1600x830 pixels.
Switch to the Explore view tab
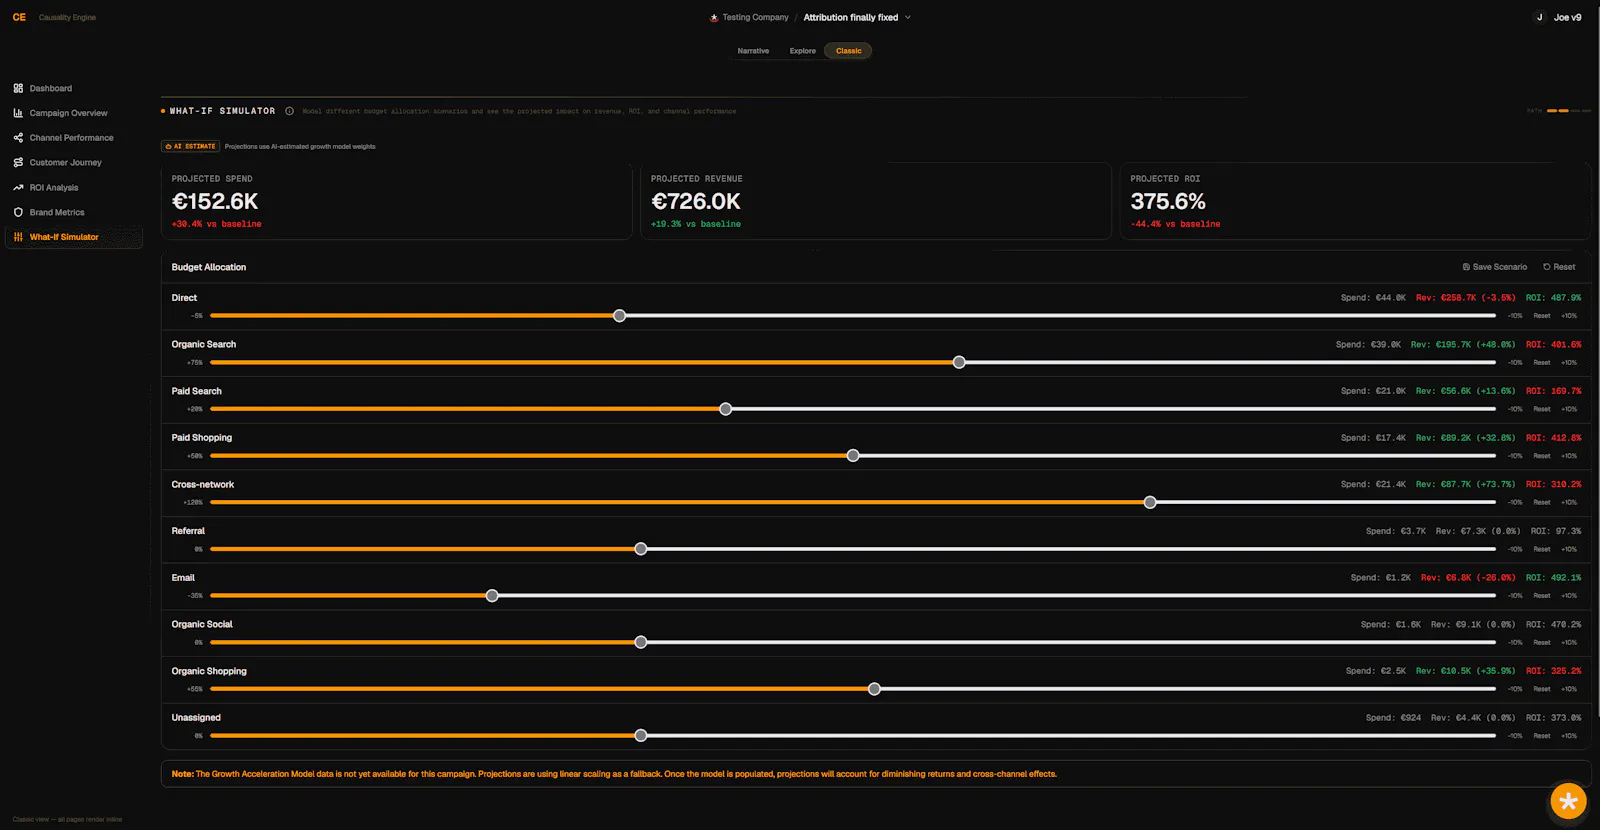tap(802, 51)
